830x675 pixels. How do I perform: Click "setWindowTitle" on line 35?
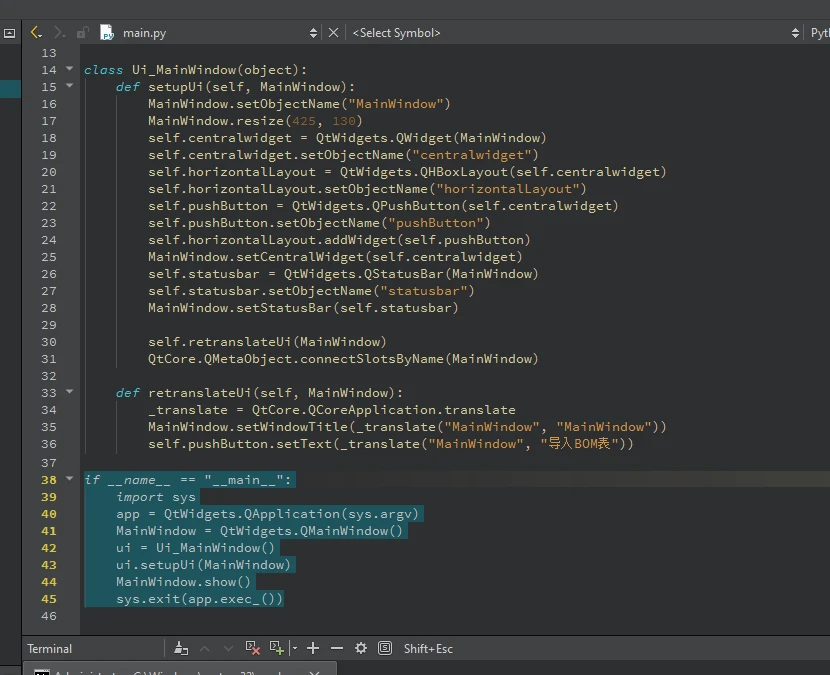point(292,427)
